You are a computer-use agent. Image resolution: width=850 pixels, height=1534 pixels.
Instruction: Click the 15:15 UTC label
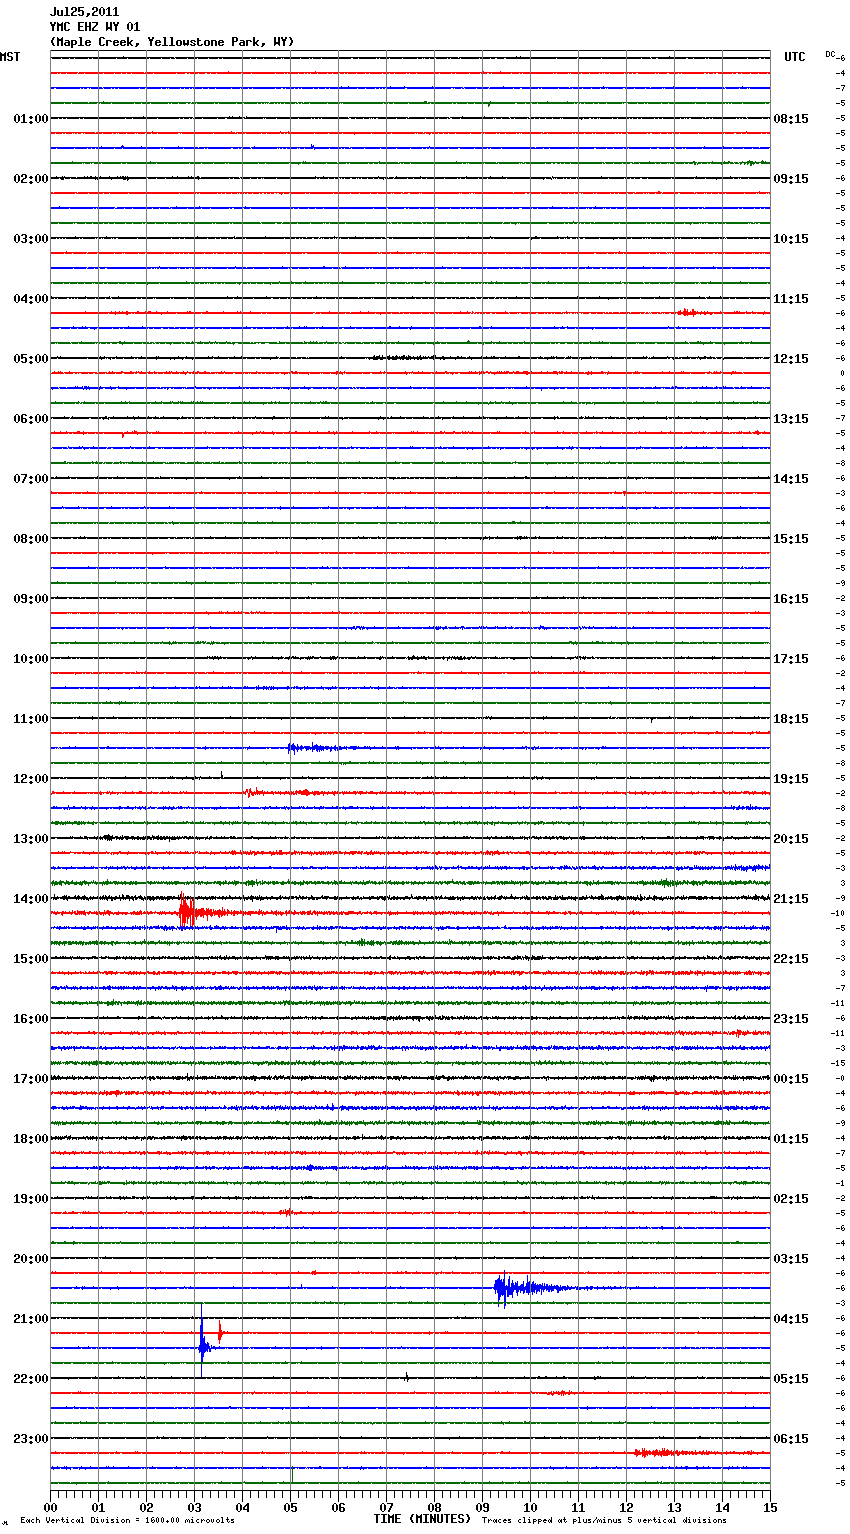pos(791,539)
